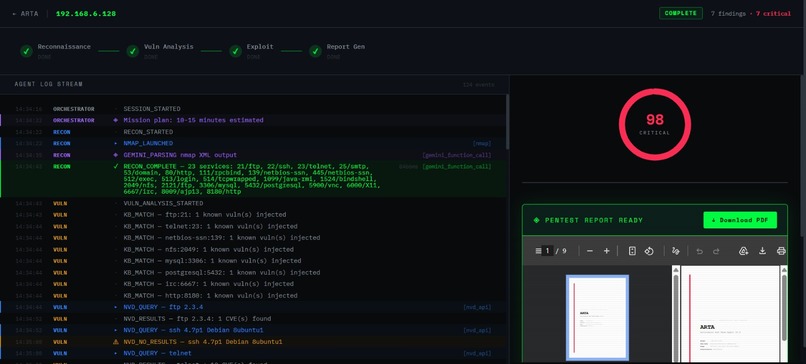
Task: Select the page 1 thumbnail in PDF sidebar
Action: coord(597,317)
